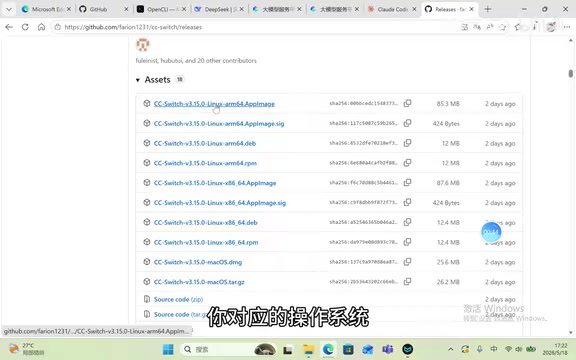Open Microsoft Store from the taskbar

[348, 349]
